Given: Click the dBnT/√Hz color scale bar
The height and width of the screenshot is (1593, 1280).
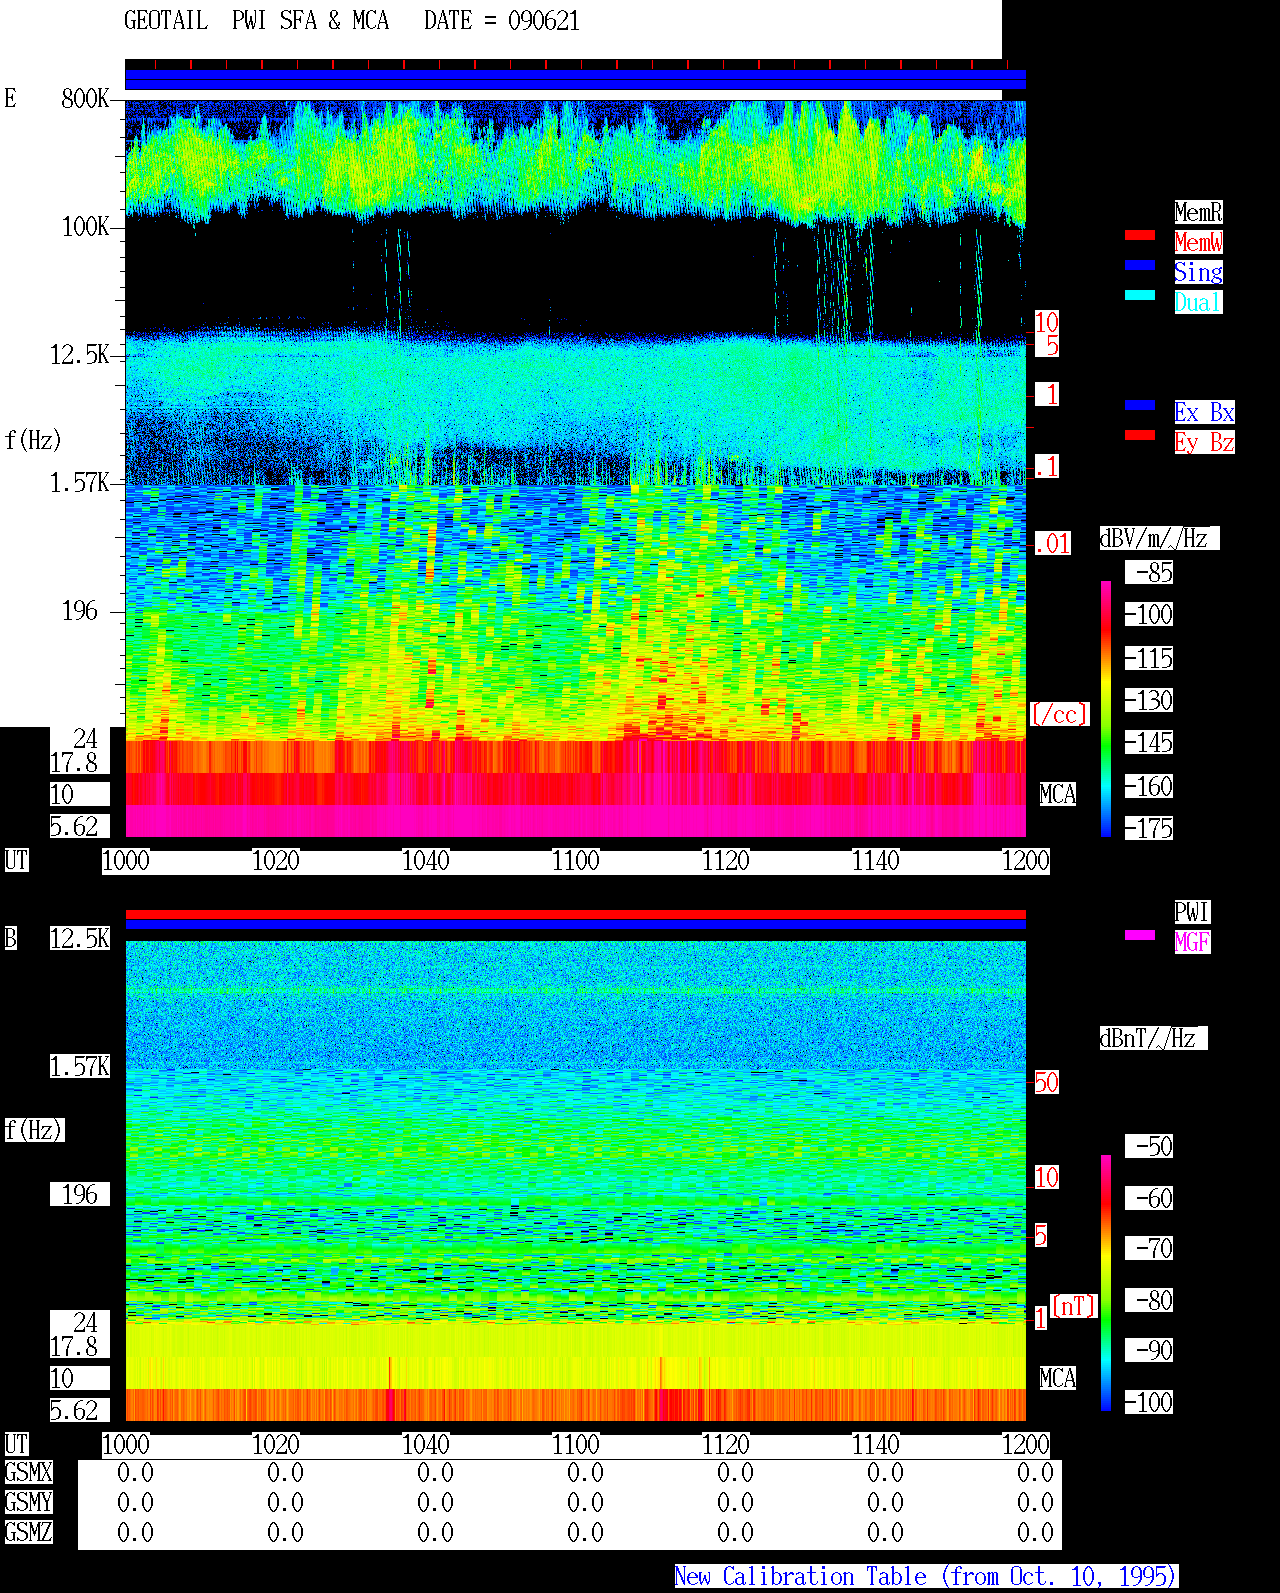Looking at the screenshot, I should (1106, 1283).
